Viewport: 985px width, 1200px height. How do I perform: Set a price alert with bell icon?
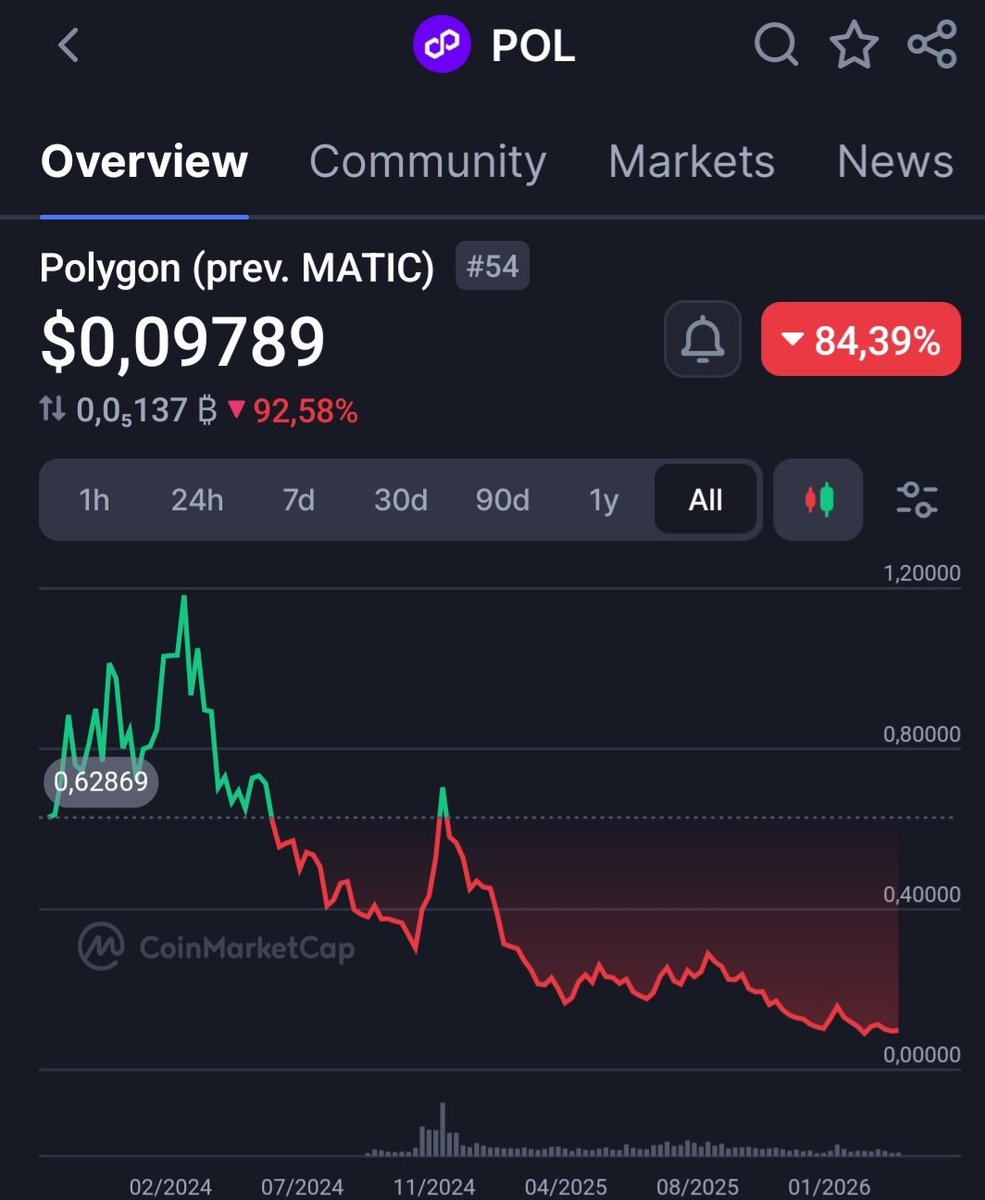tap(703, 339)
